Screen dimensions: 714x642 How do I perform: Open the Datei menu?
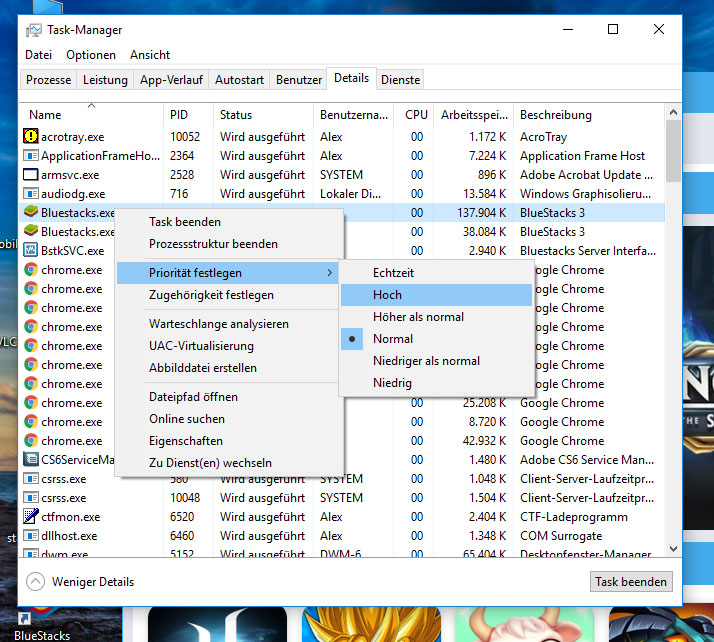coord(38,55)
